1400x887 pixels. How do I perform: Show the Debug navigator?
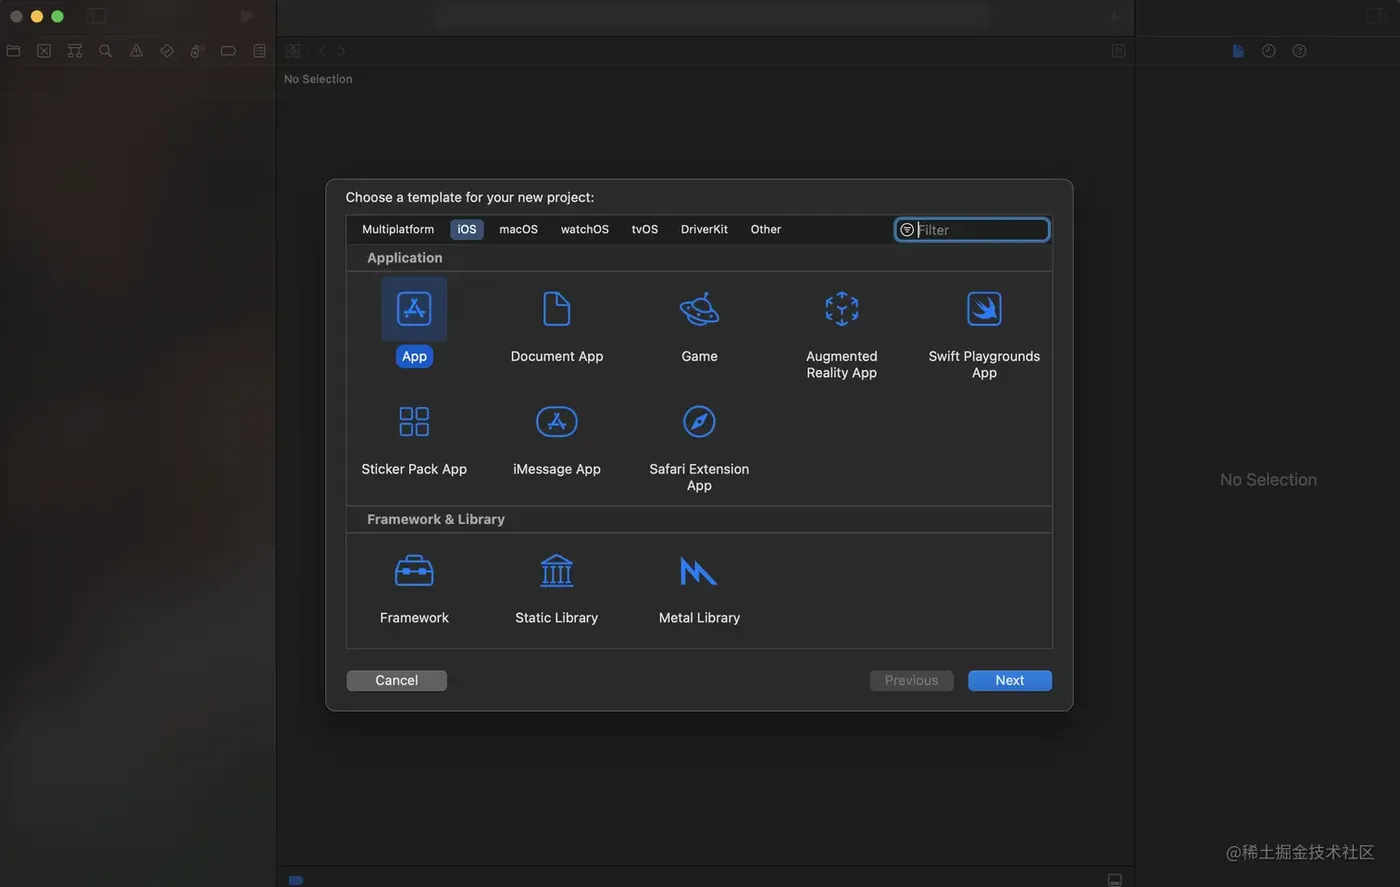[198, 51]
